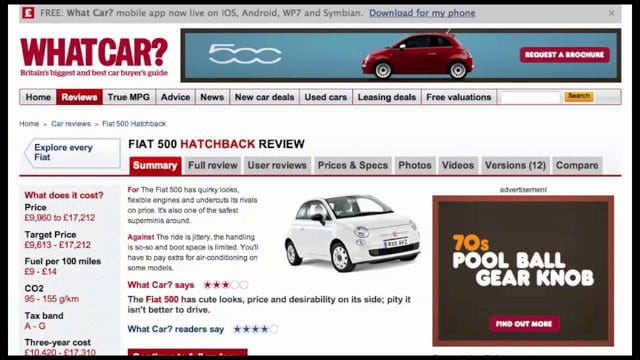Viewport: 640px width, 360px height.
Task: Go to True MPG section
Action: coord(129,97)
